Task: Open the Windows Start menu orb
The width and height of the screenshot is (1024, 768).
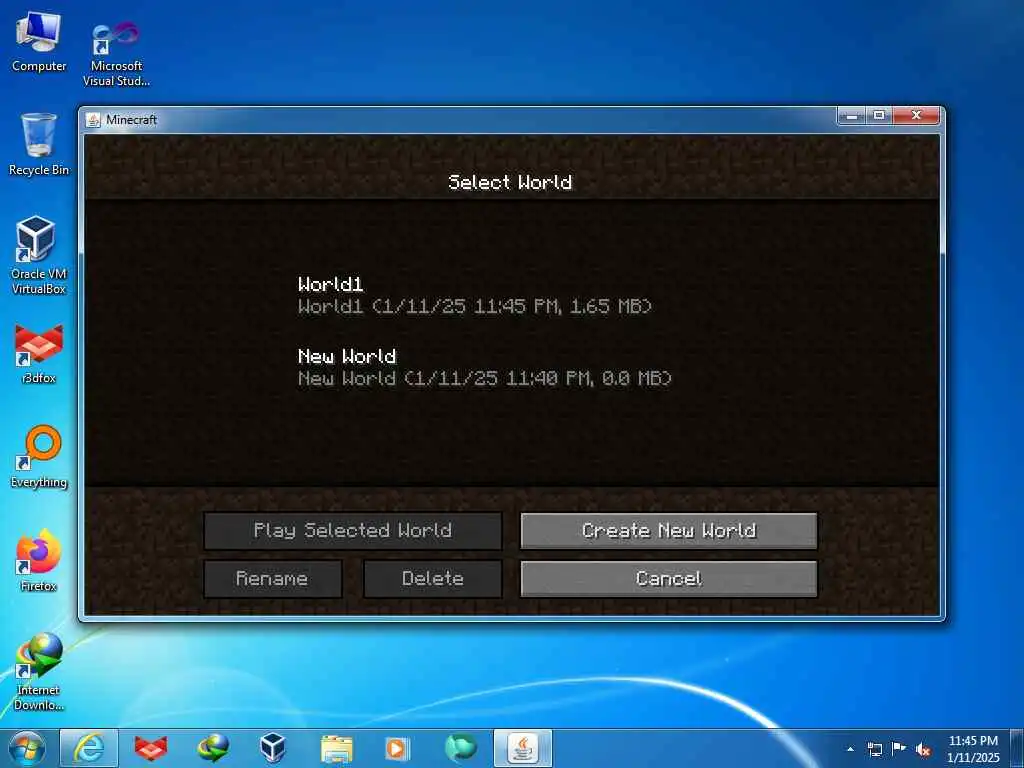Action: coord(27,748)
